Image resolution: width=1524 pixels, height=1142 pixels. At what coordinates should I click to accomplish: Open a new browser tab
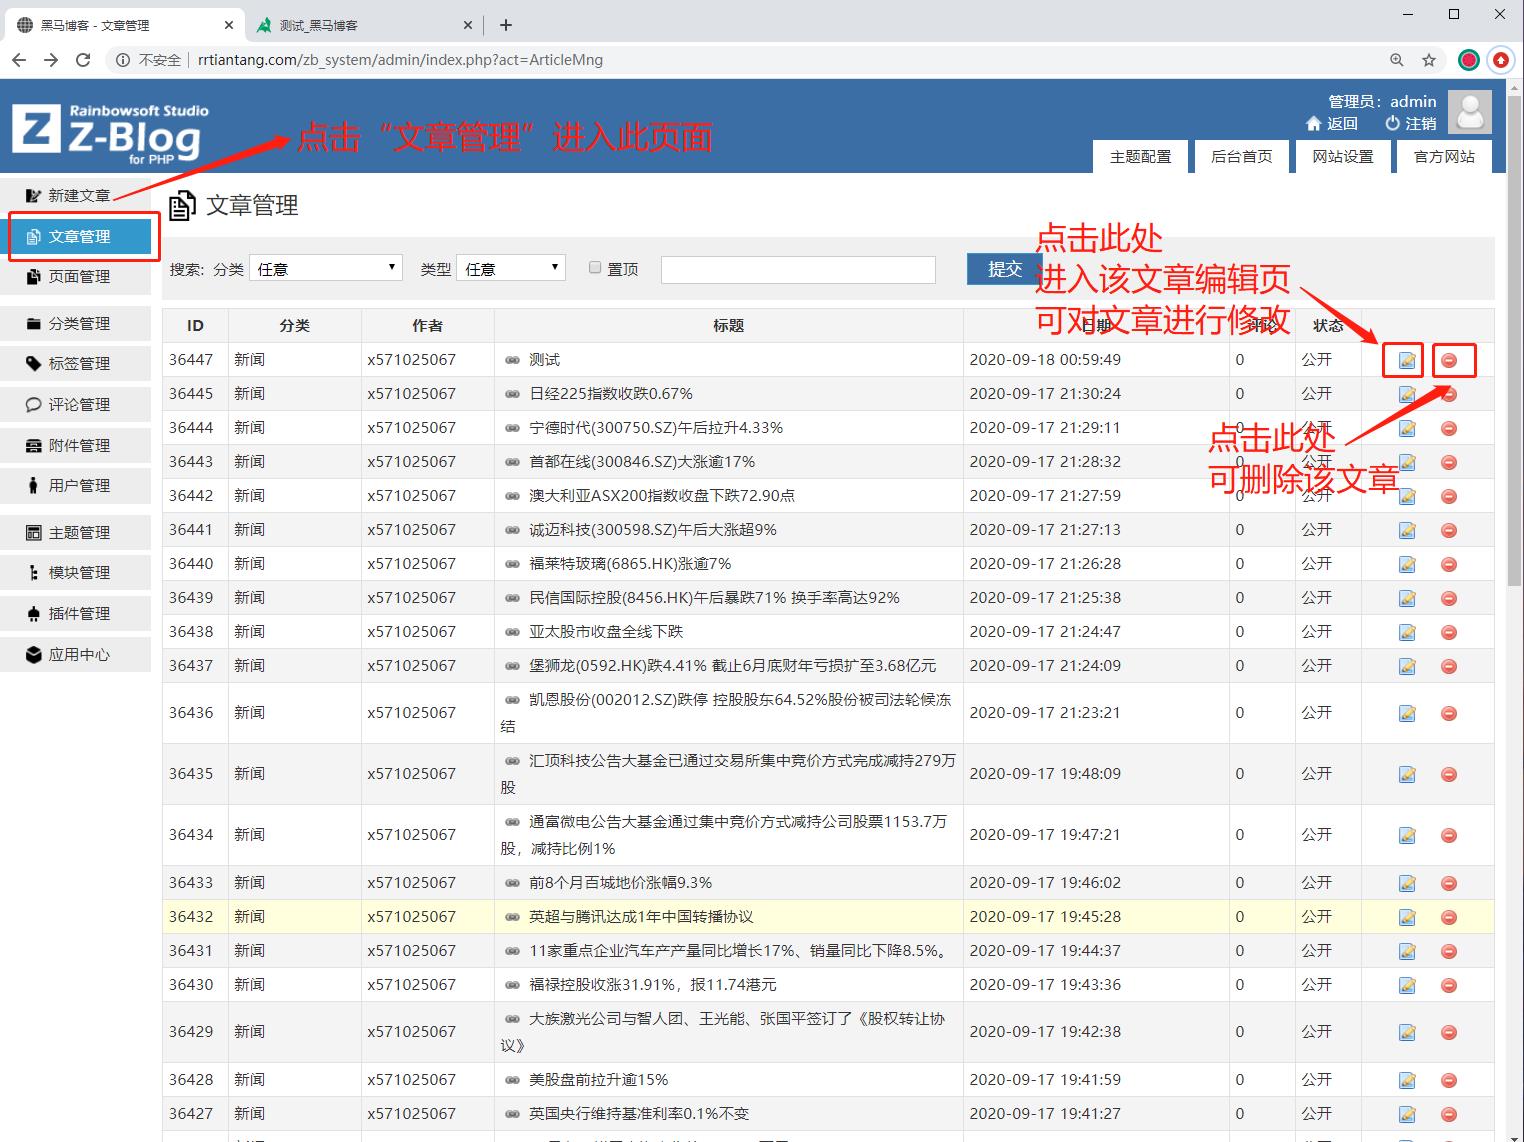coord(506,25)
